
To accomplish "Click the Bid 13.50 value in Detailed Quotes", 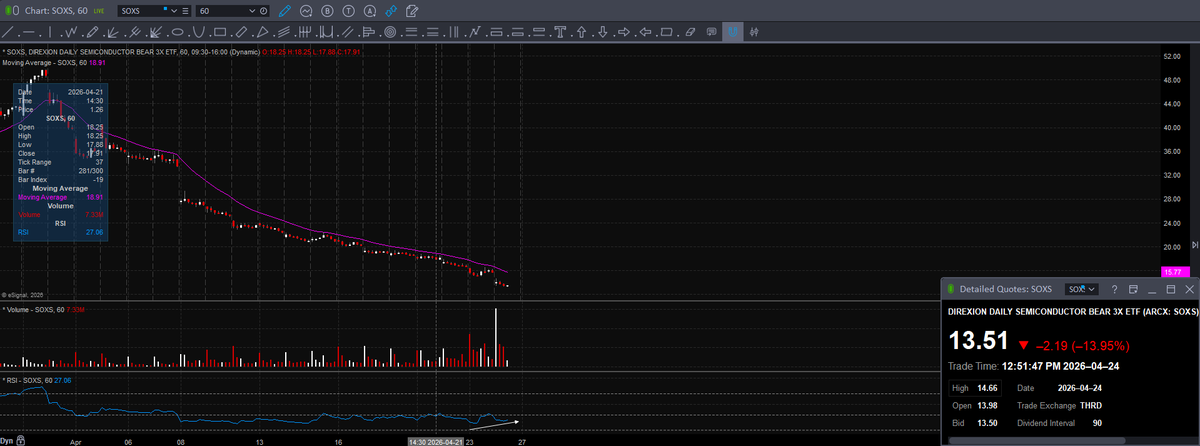I will click(x=988, y=423).
